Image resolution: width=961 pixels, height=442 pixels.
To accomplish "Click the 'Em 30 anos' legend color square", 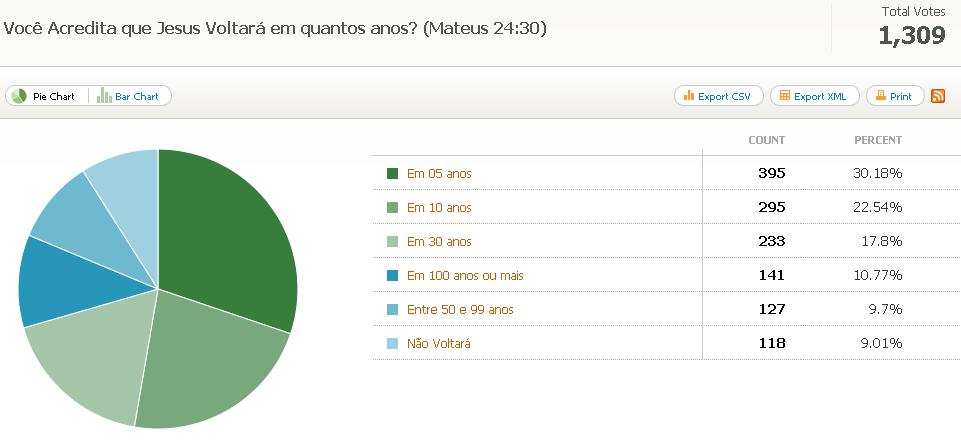I will point(392,242).
